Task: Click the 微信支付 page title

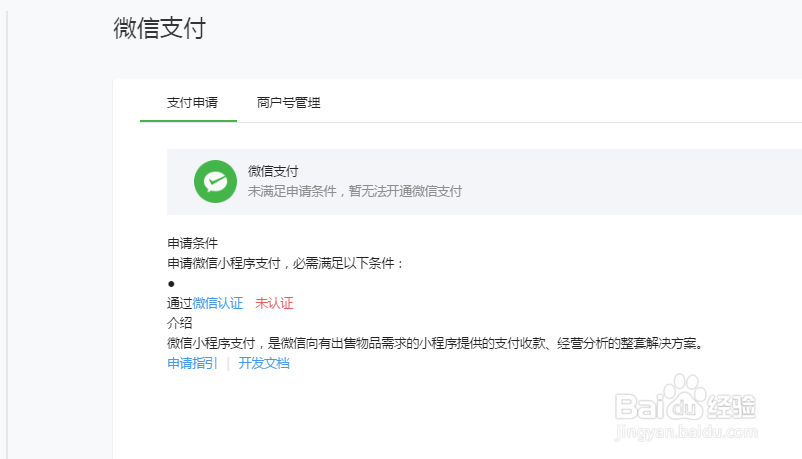Action: point(160,28)
